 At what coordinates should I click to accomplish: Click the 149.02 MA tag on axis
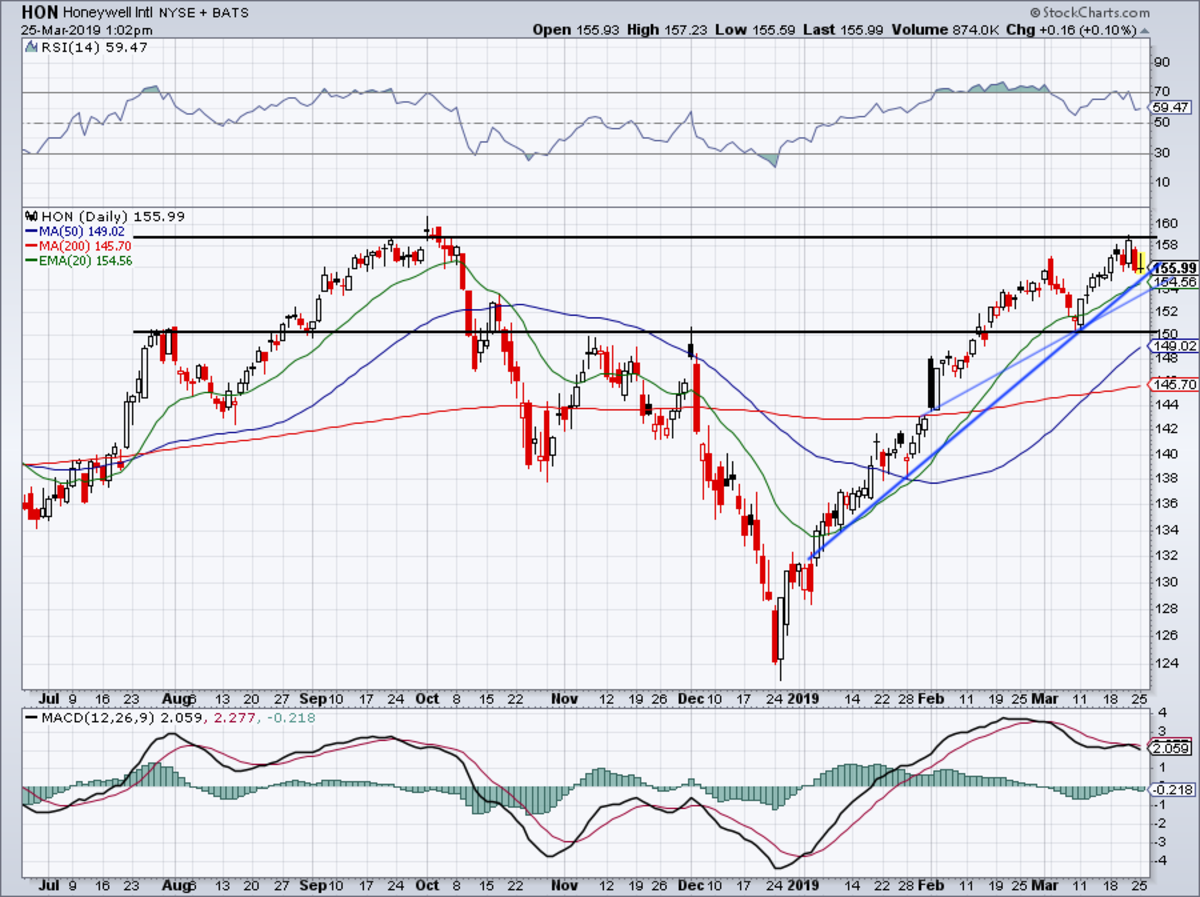pos(1172,346)
